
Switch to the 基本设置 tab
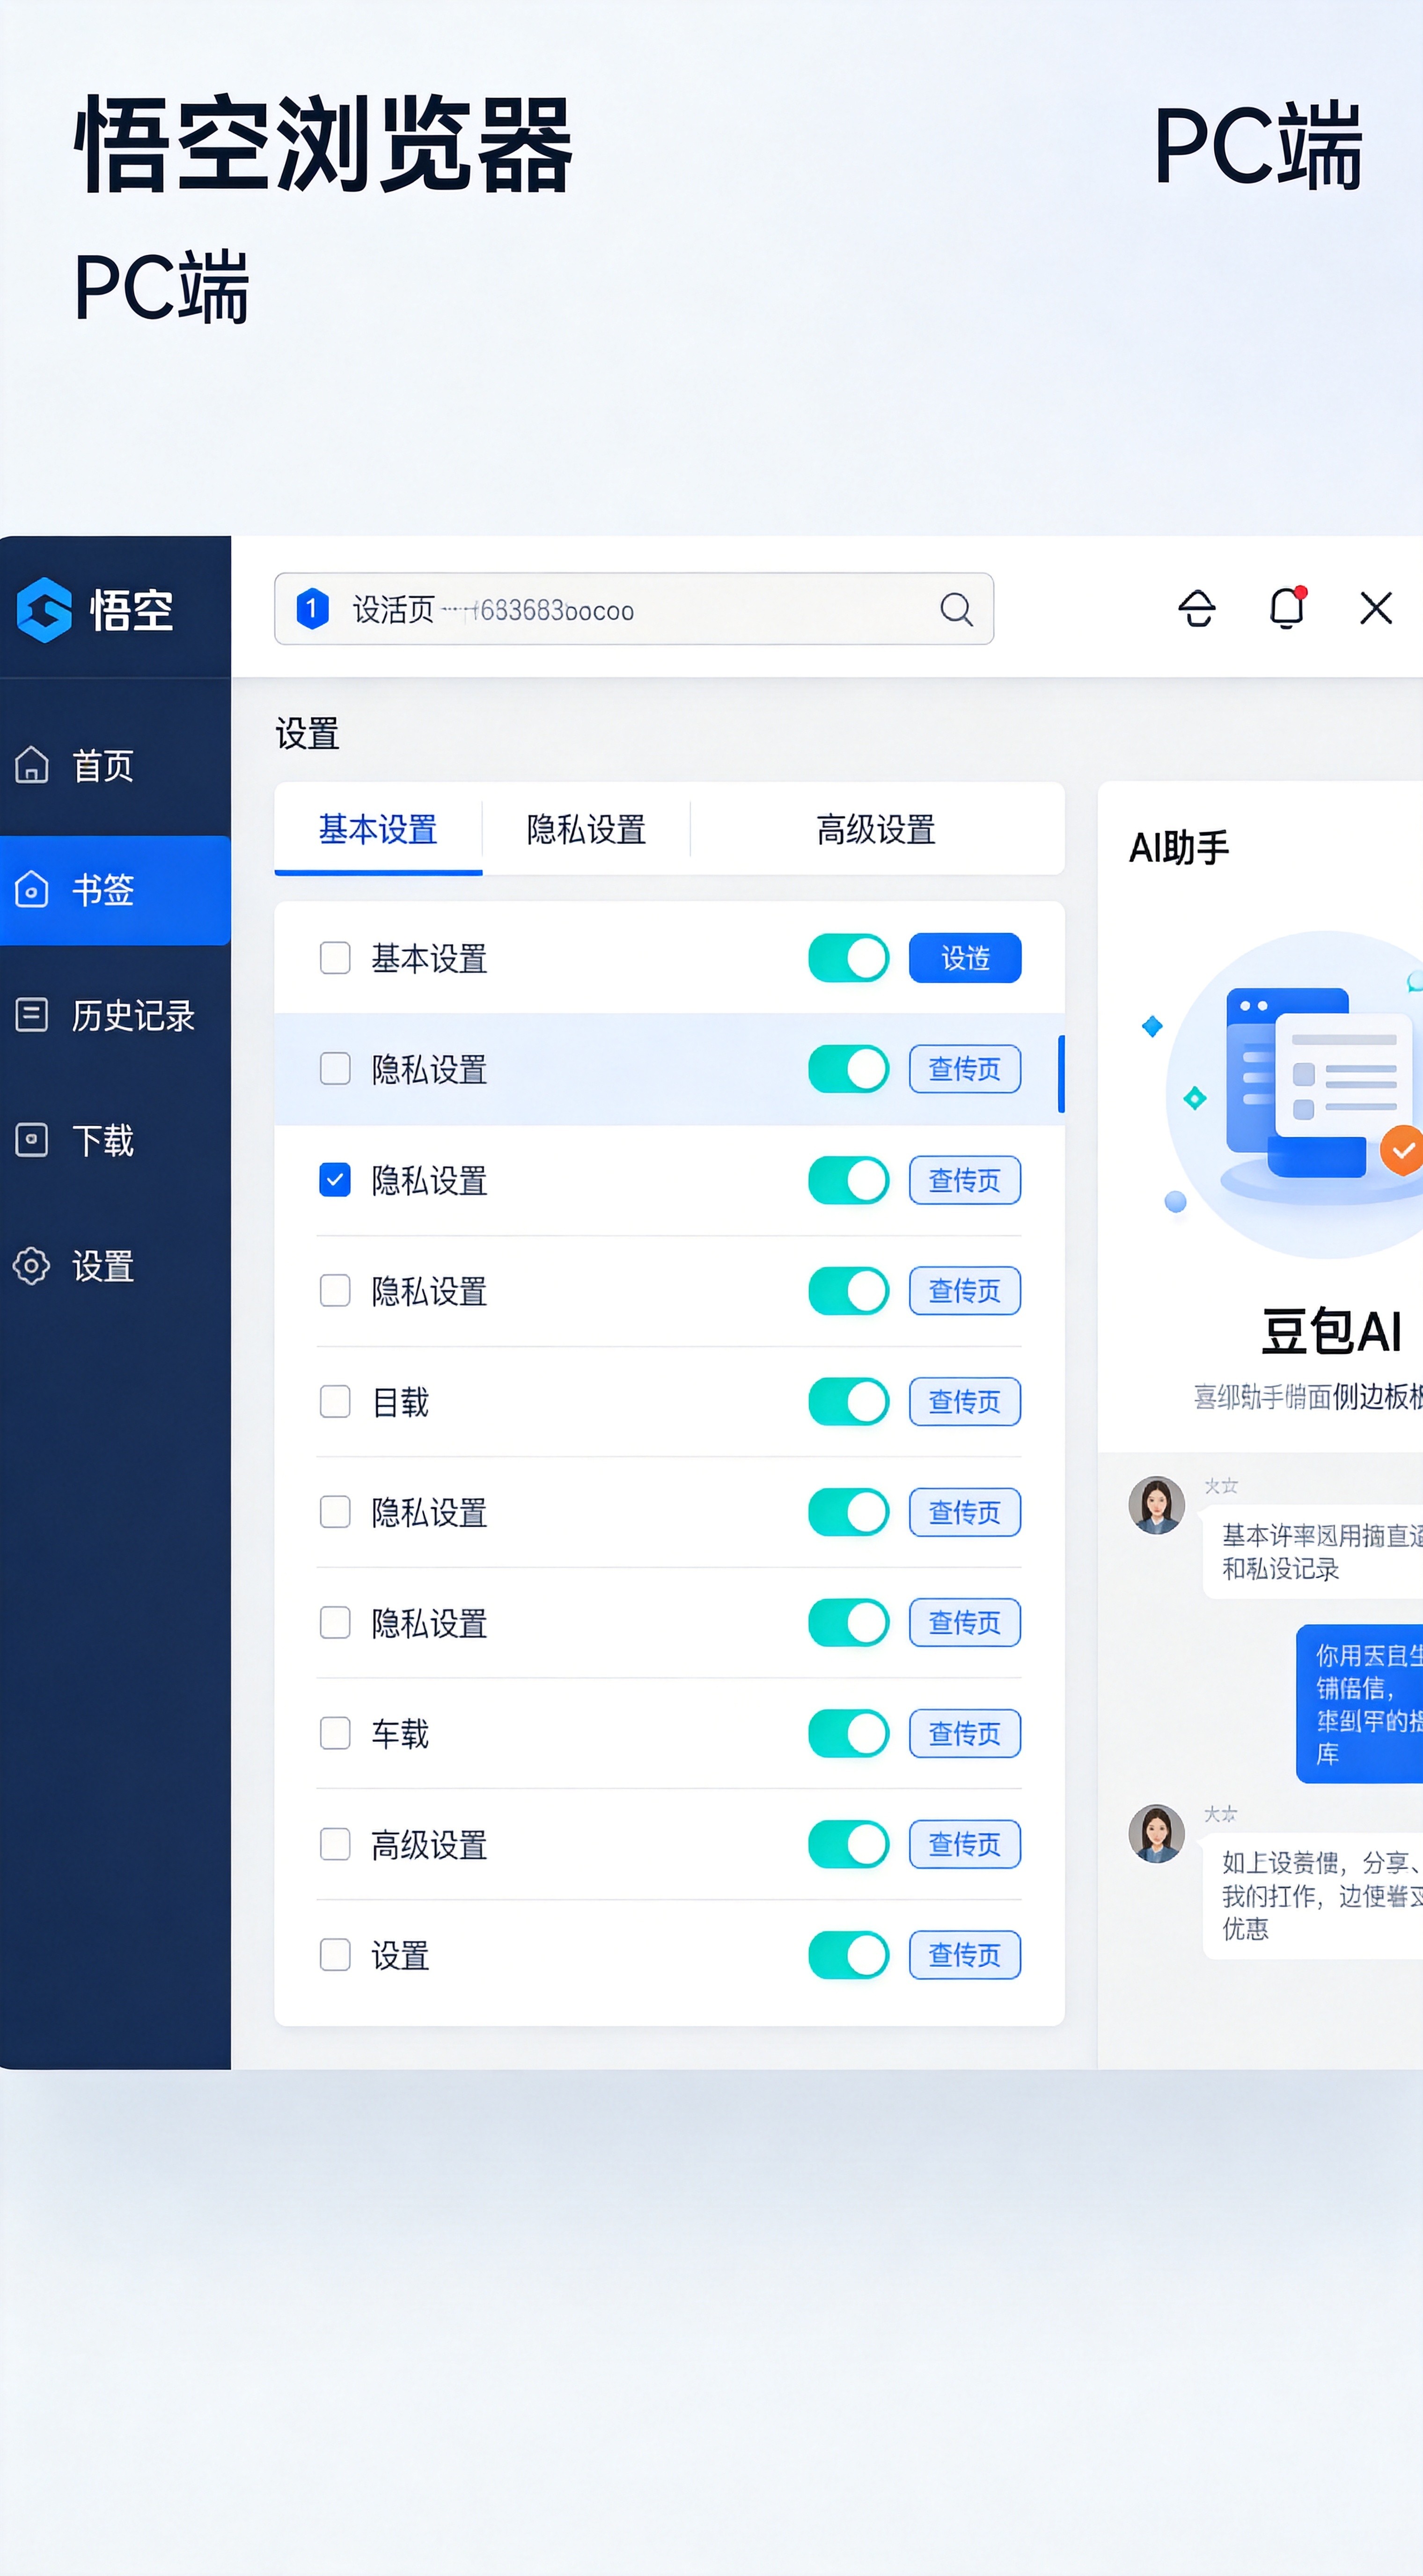[x=378, y=829]
